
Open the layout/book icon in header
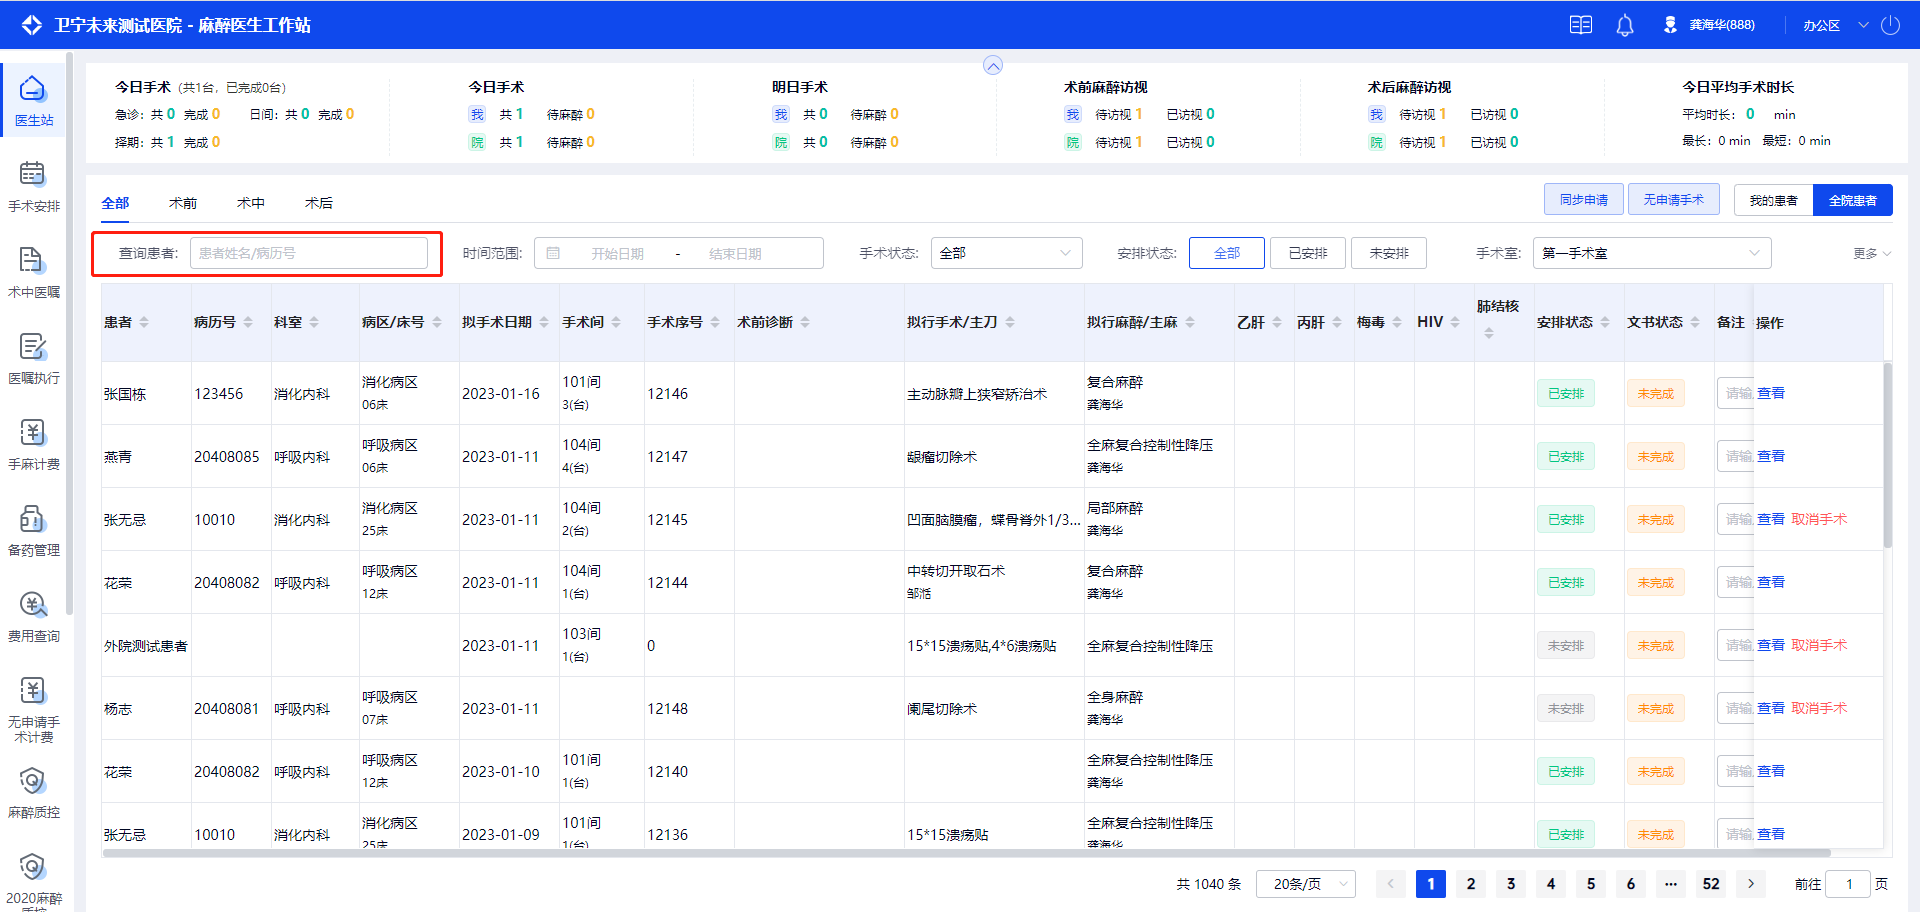[1581, 25]
